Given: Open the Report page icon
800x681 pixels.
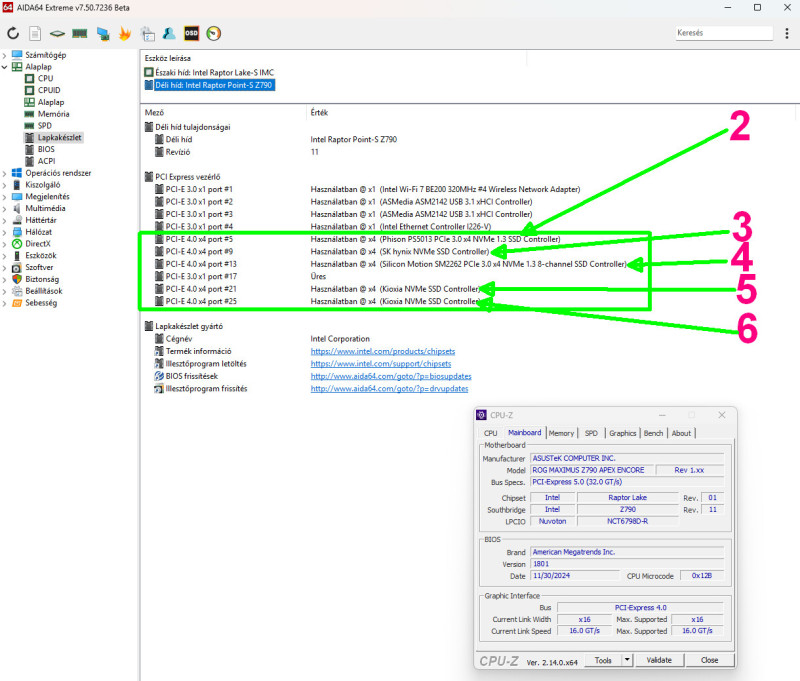Looking at the screenshot, I should pos(35,34).
